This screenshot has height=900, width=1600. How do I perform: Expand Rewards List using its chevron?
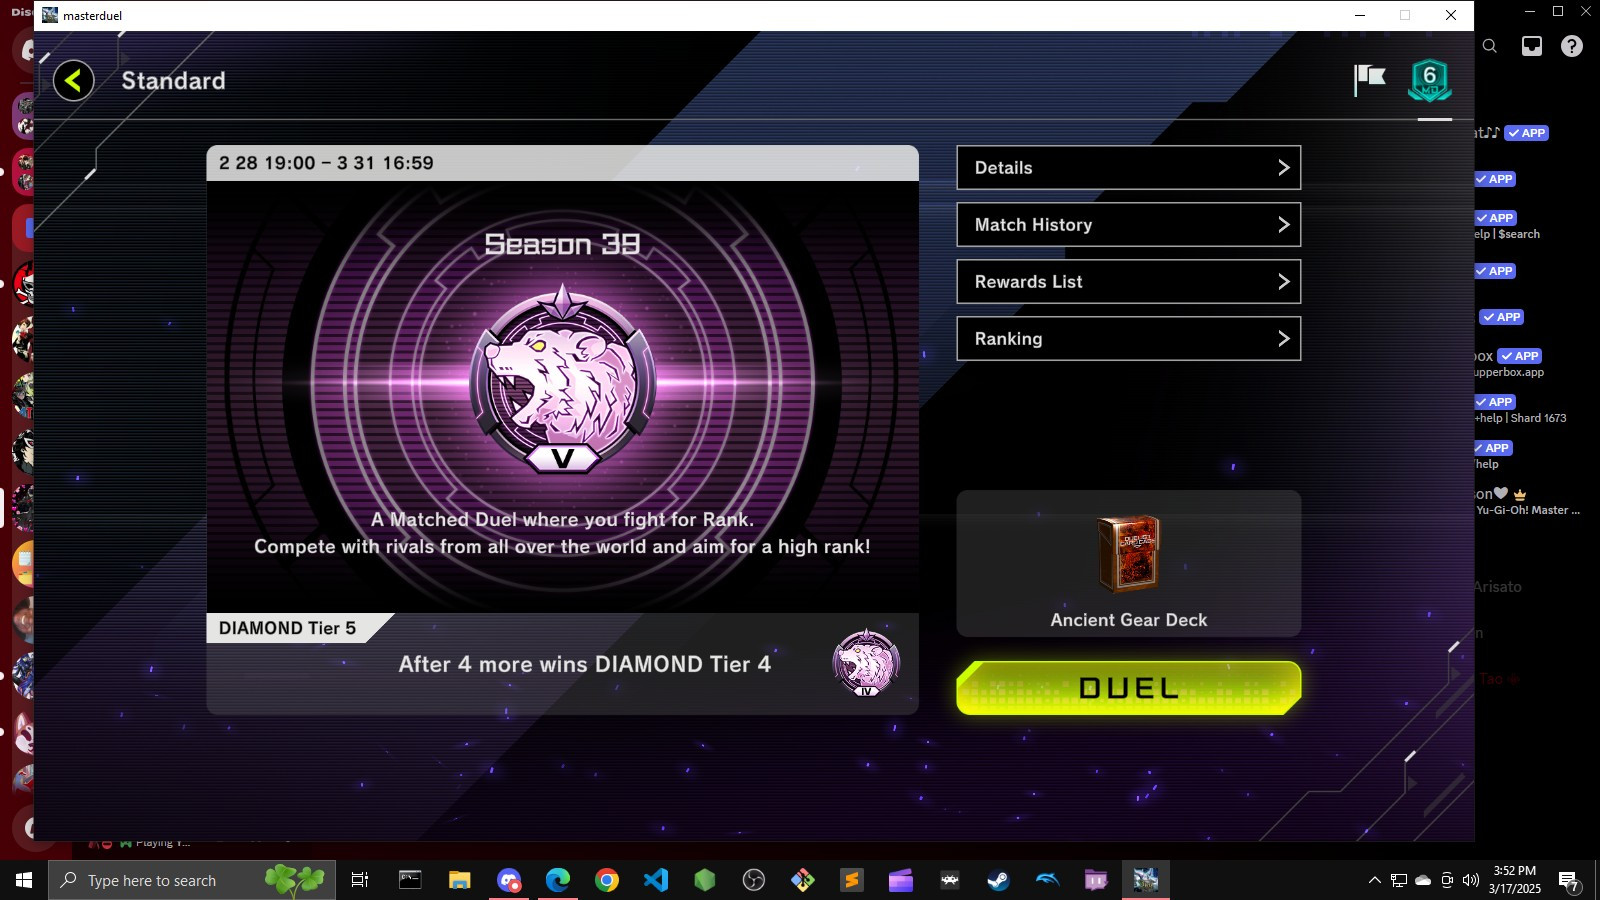point(1284,282)
